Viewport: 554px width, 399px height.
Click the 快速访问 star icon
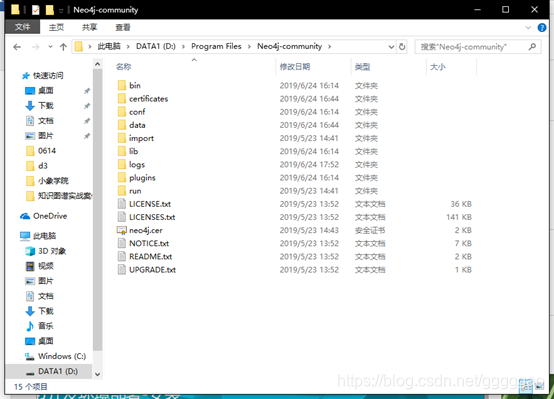point(25,76)
